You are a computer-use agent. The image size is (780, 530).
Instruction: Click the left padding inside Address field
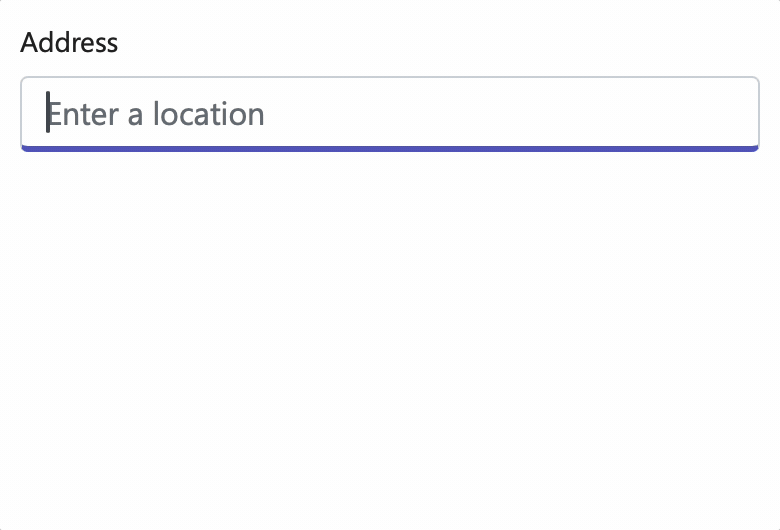pyautogui.click(x=33, y=114)
